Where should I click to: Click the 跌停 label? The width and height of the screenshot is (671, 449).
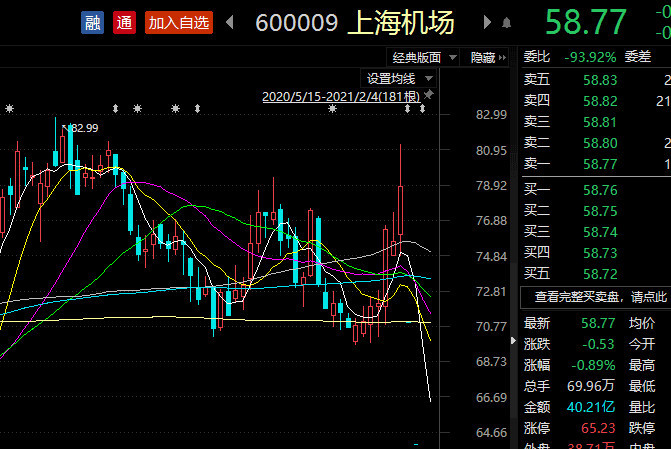pos(642,428)
